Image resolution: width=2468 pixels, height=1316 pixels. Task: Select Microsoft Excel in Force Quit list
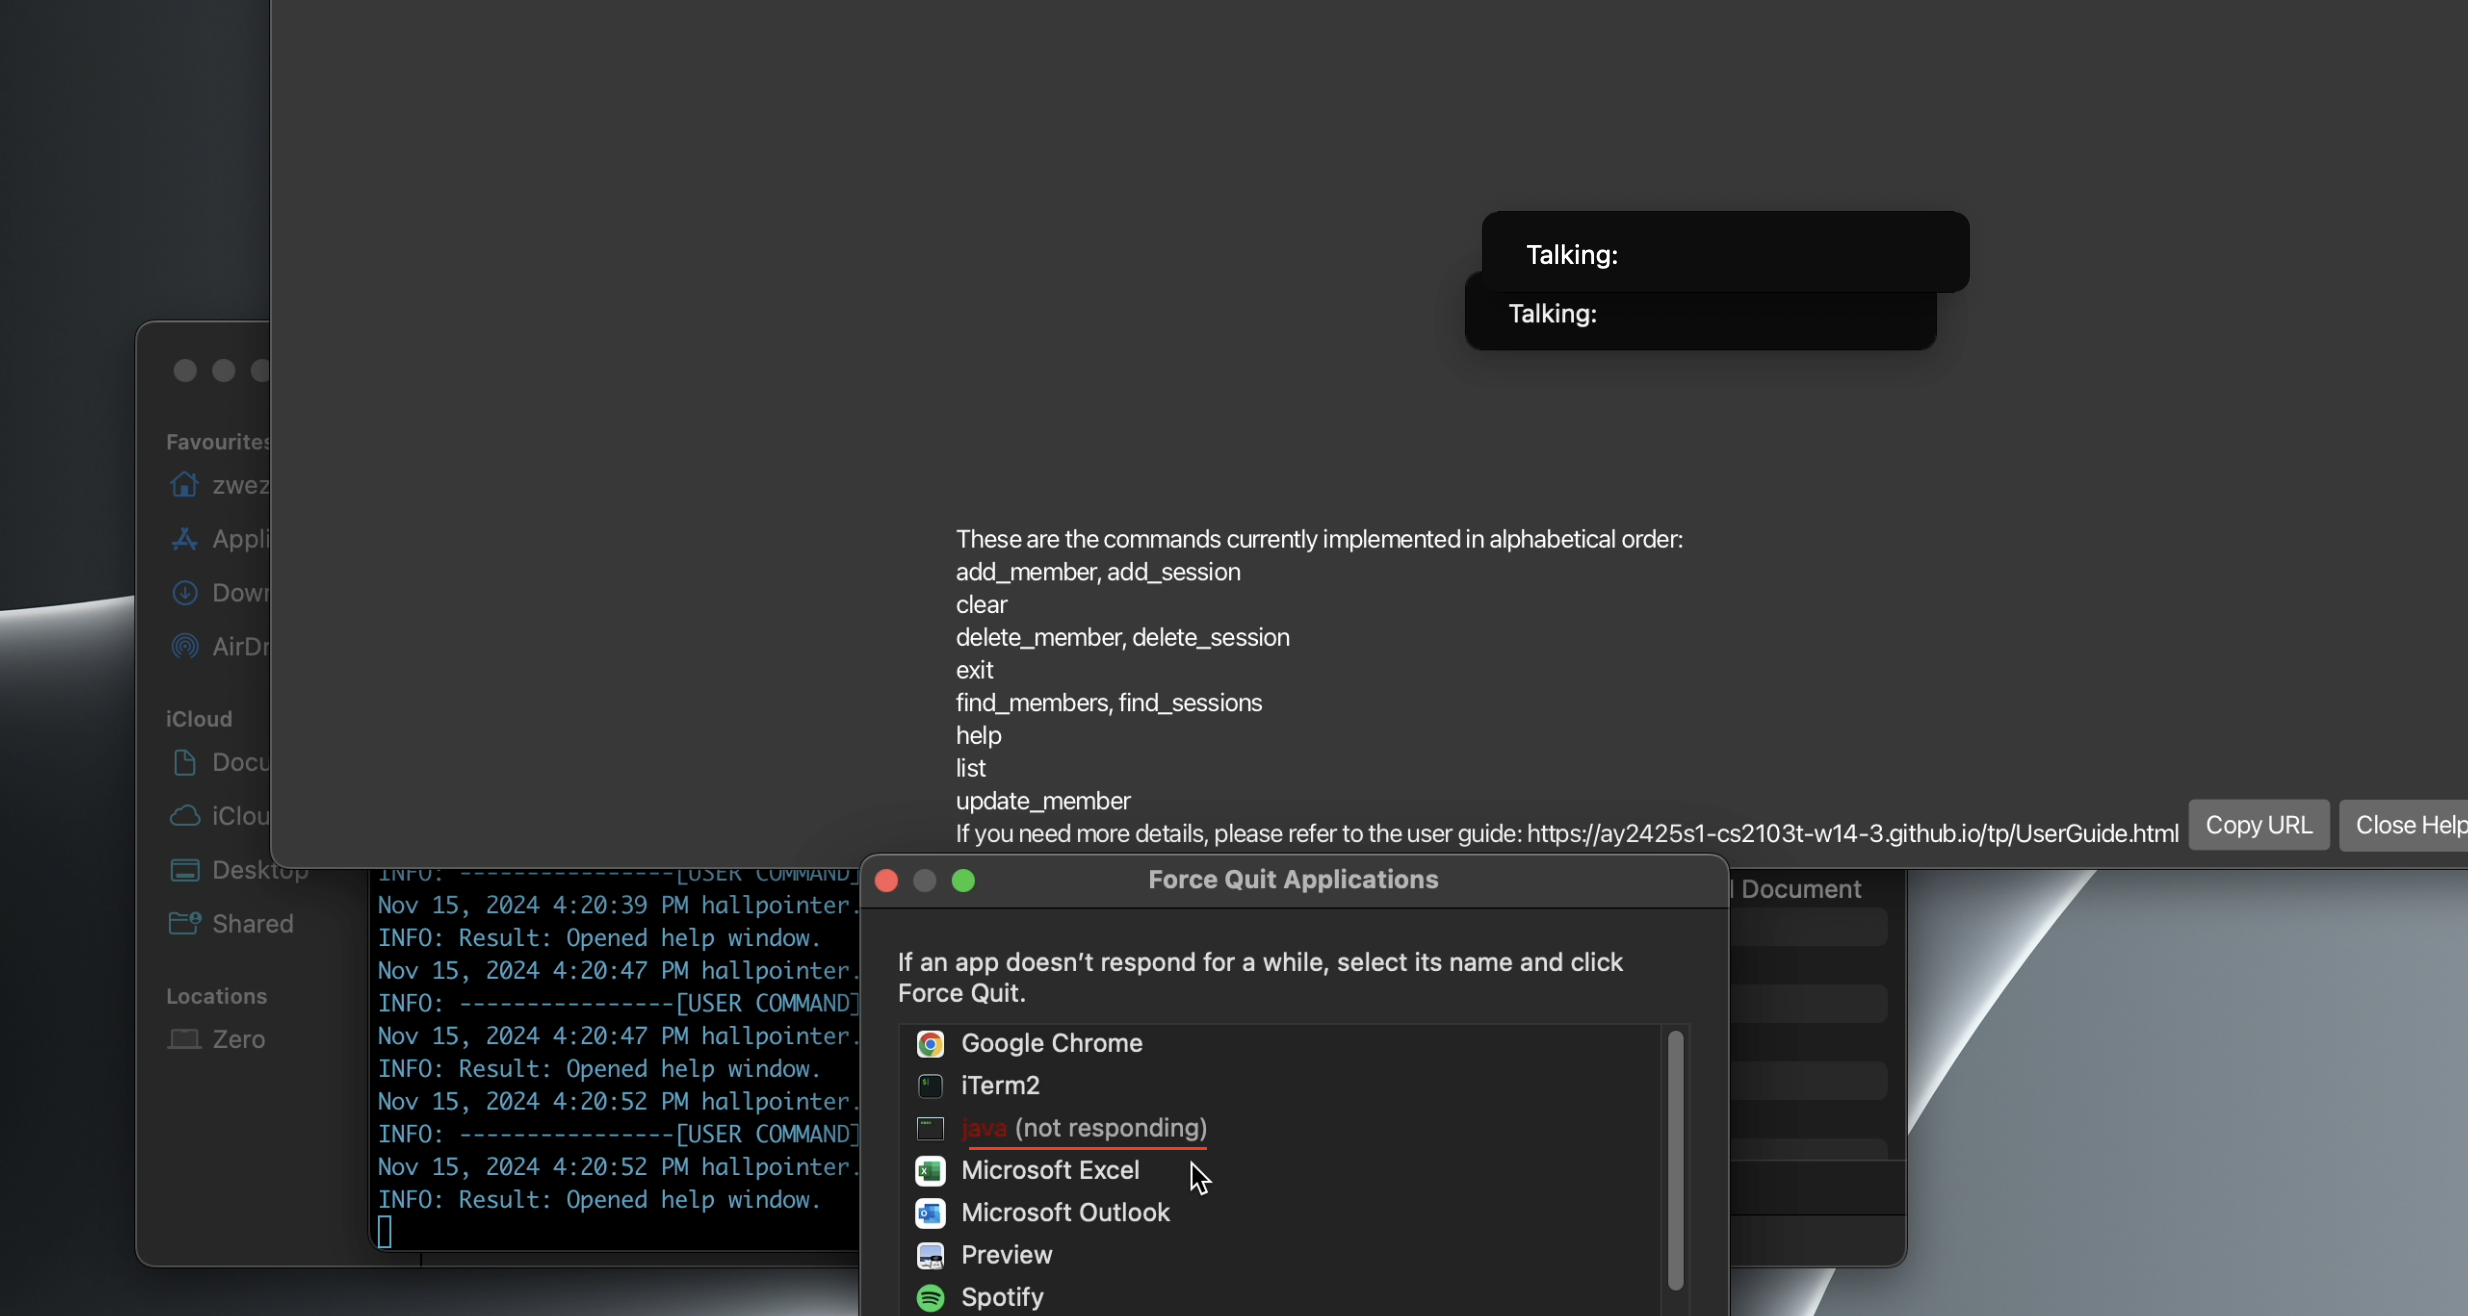coord(1049,1170)
